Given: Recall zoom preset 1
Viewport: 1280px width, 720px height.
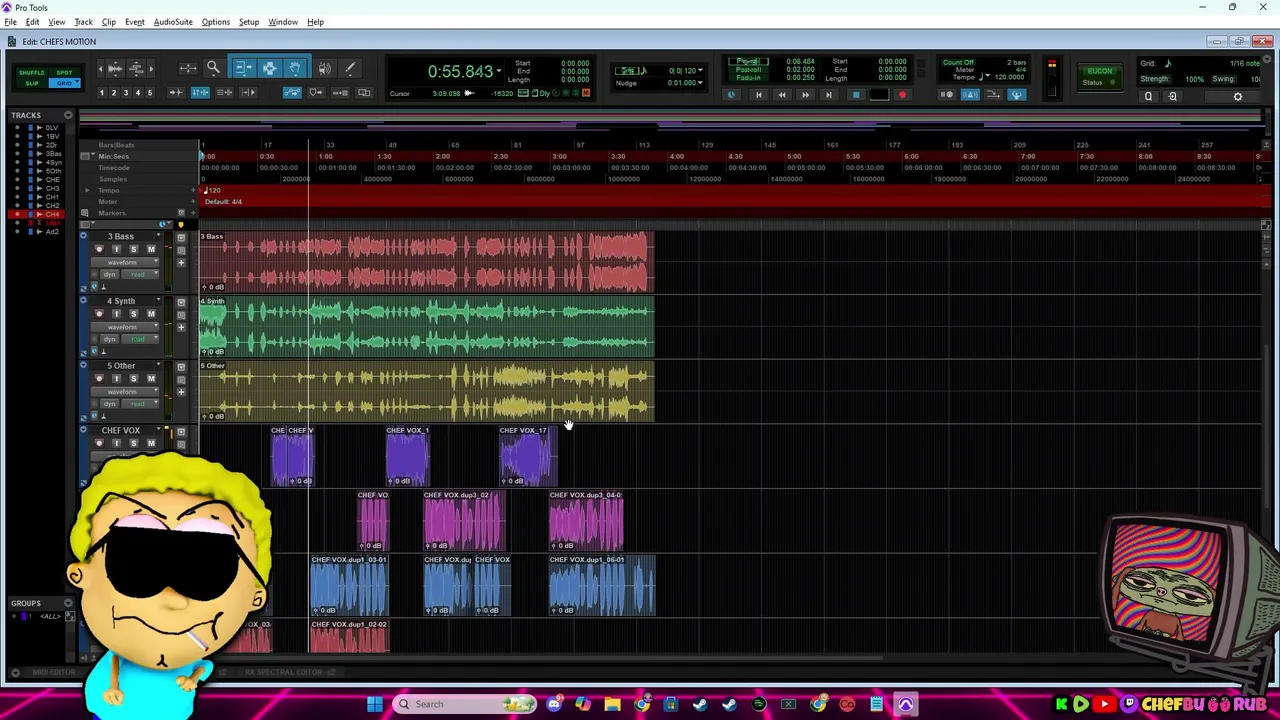Looking at the screenshot, I should tap(101, 93).
